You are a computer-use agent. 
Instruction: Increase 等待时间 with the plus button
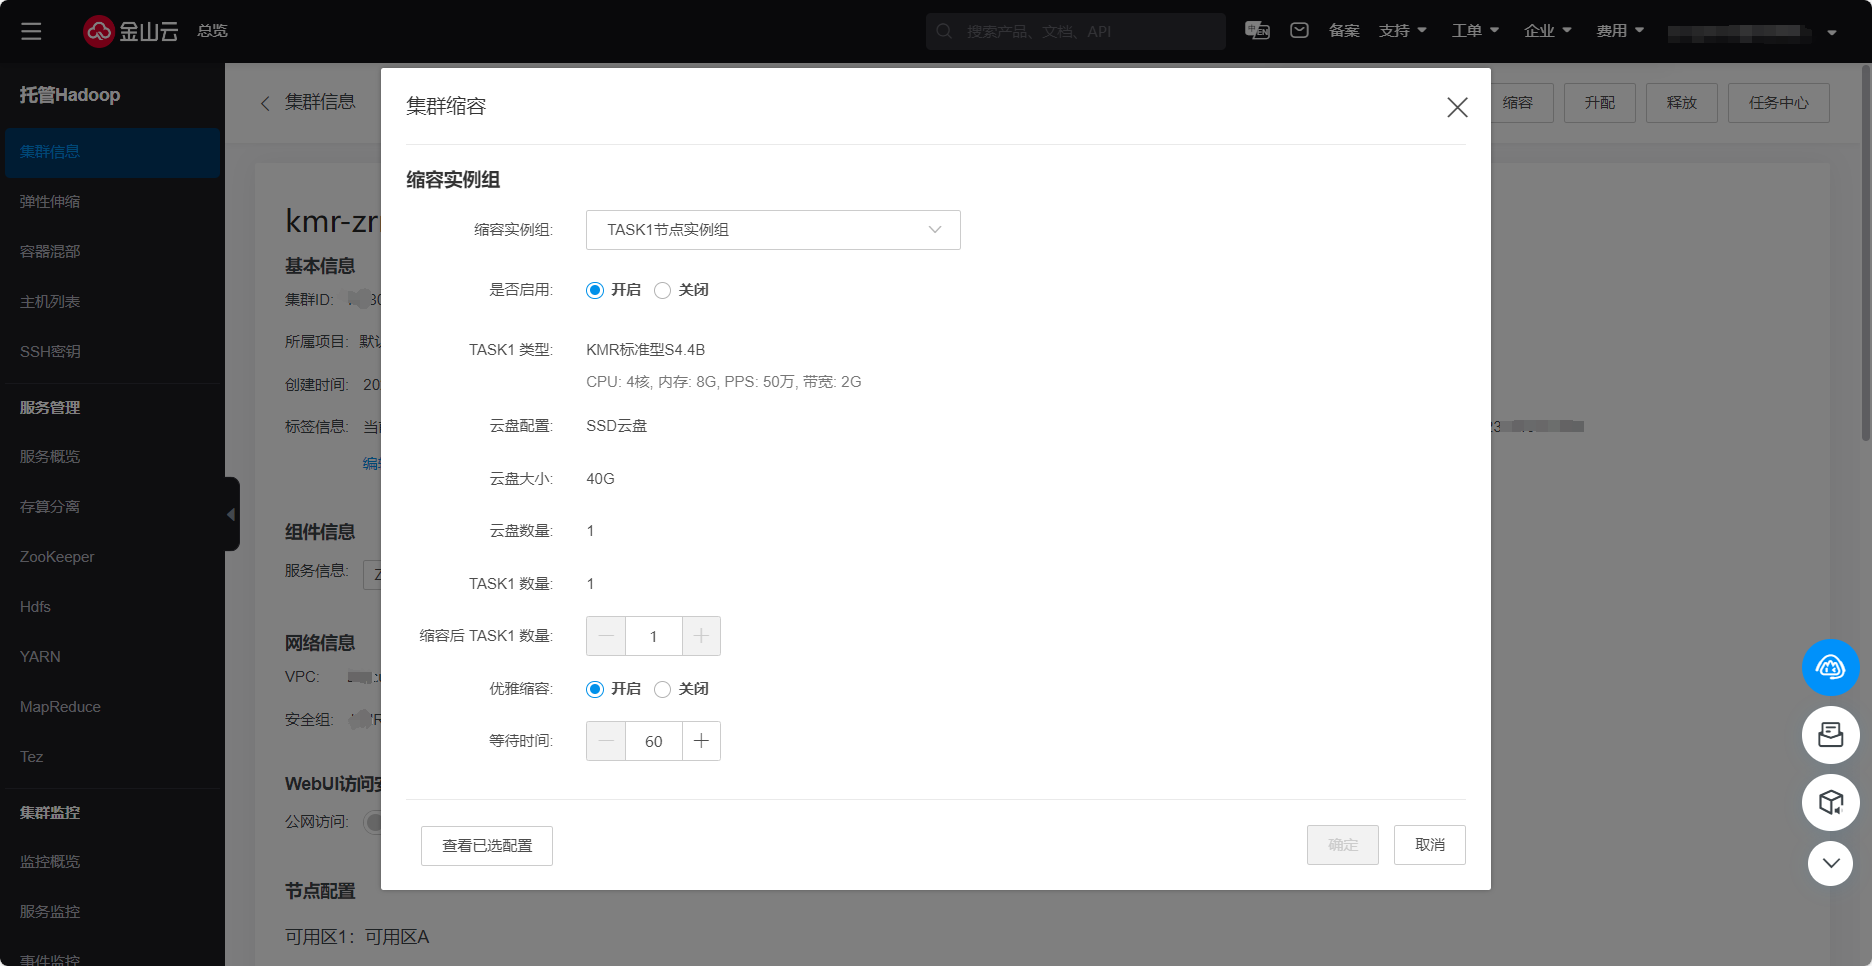(701, 741)
